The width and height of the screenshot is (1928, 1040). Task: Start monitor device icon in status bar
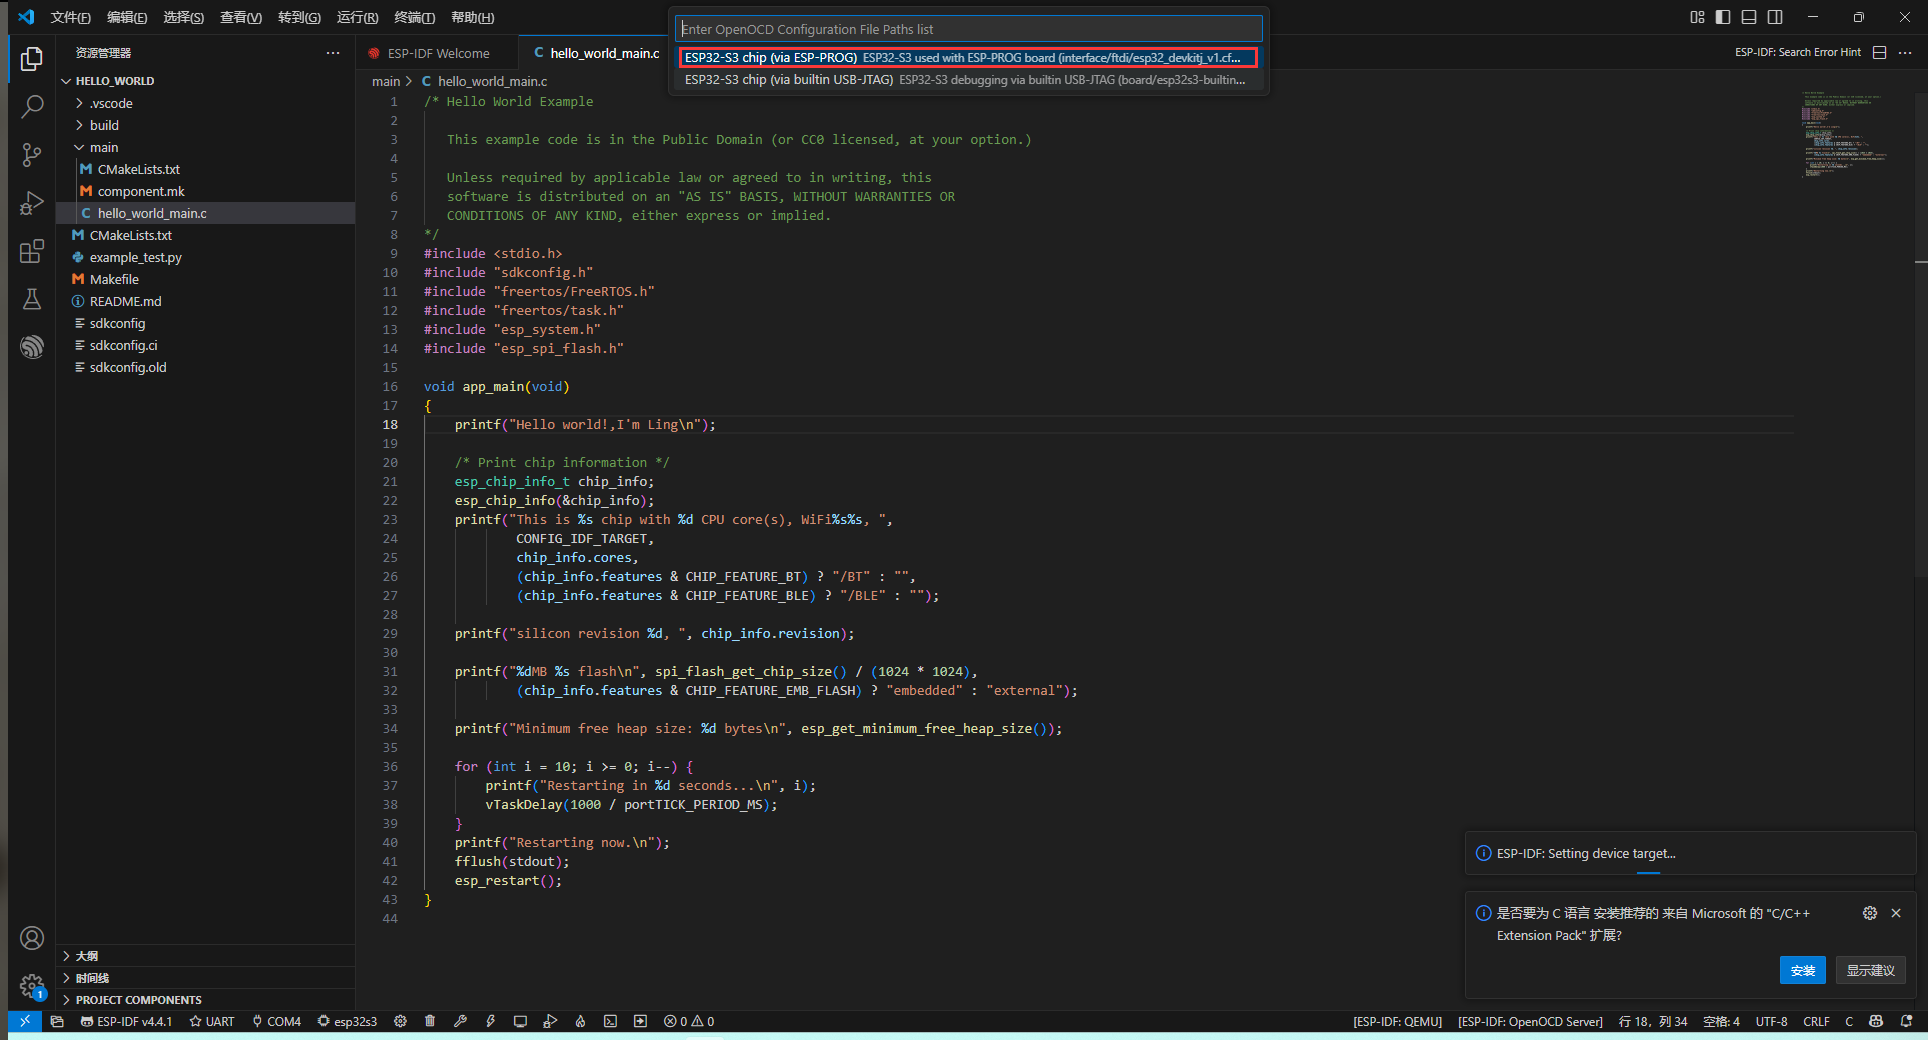[x=520, y=1021]
